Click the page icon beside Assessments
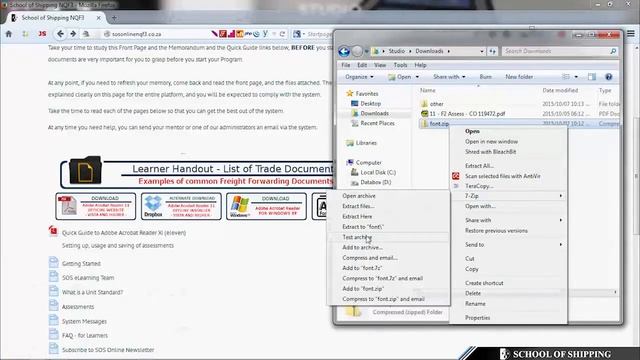The image size is (640, 360). tap(53, 305)
